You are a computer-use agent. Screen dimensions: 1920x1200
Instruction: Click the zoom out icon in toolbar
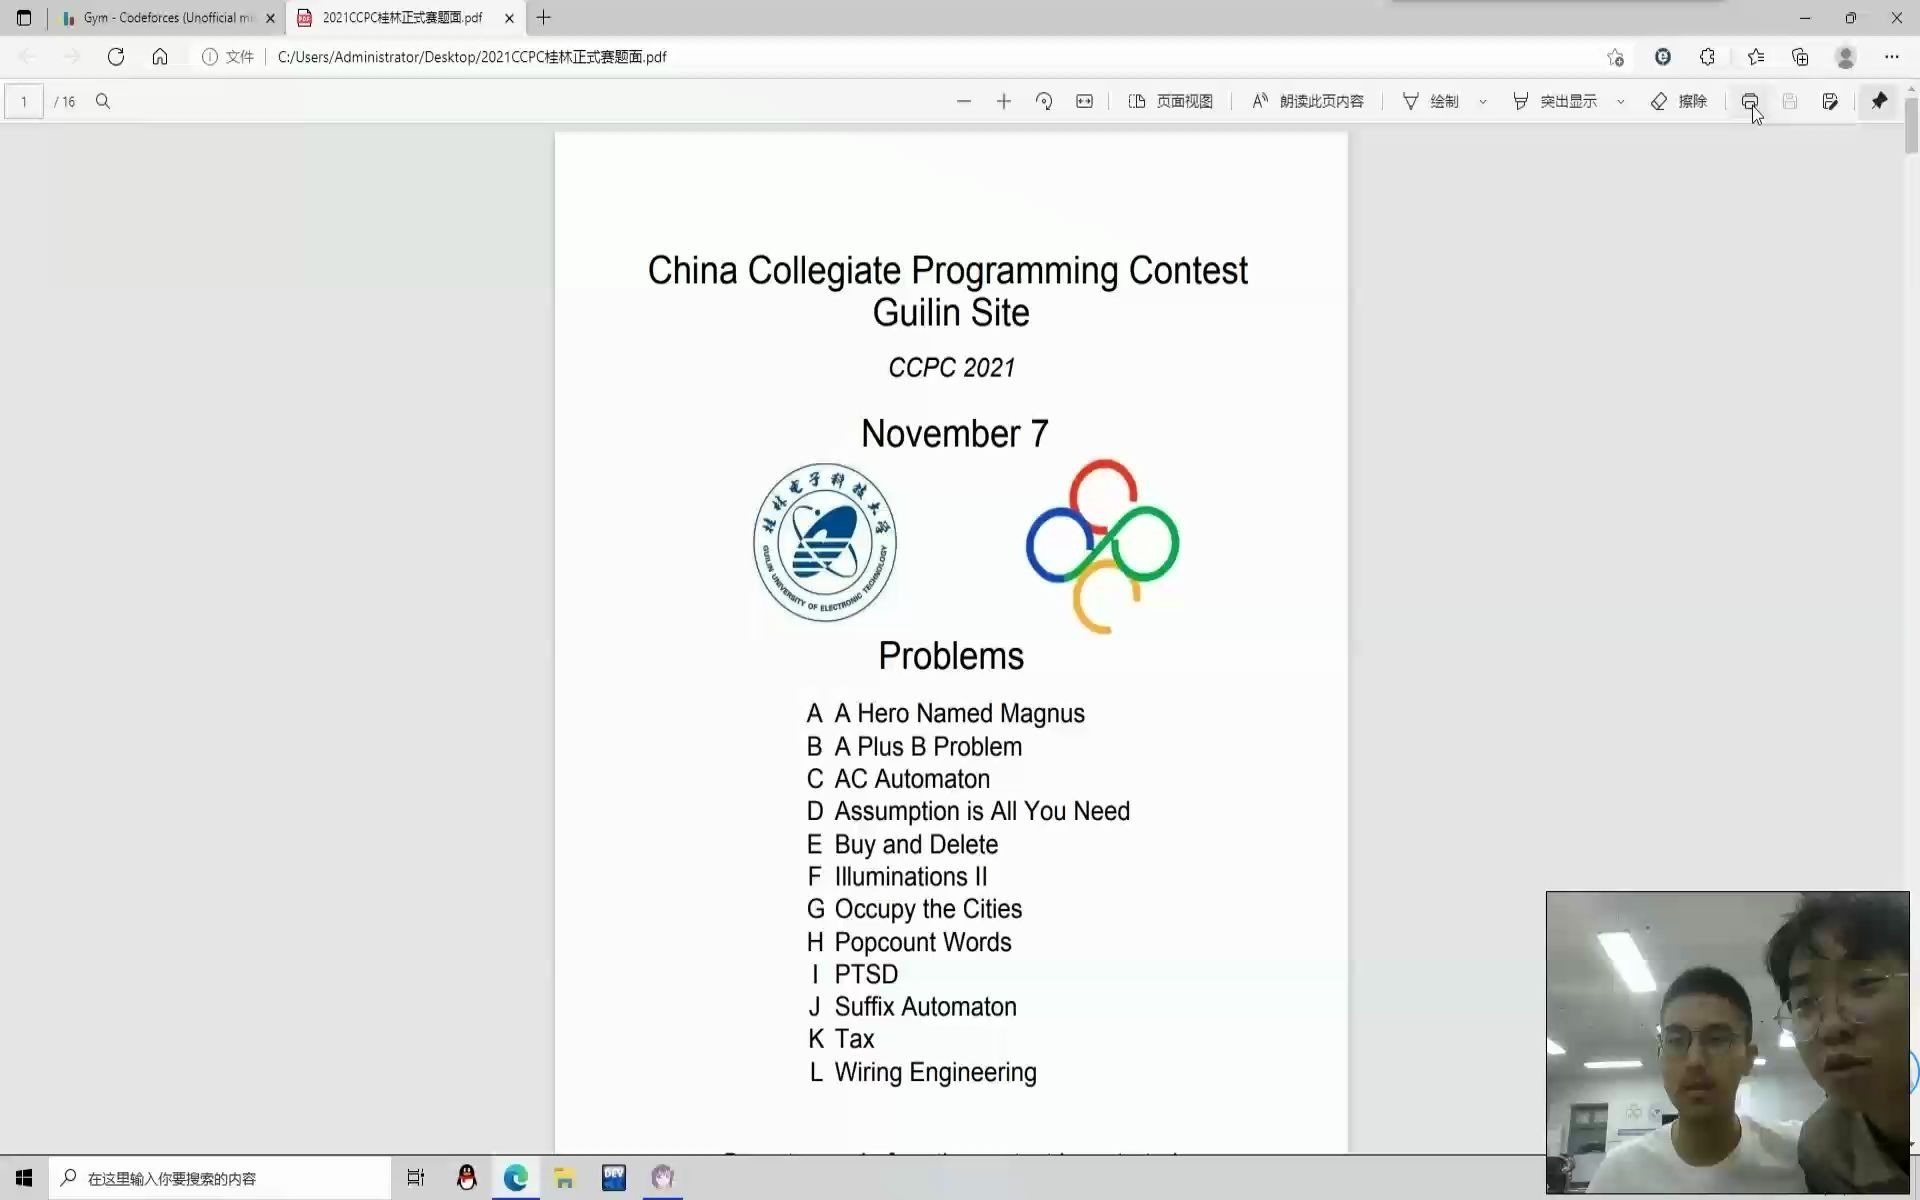[x=963, y=100]
